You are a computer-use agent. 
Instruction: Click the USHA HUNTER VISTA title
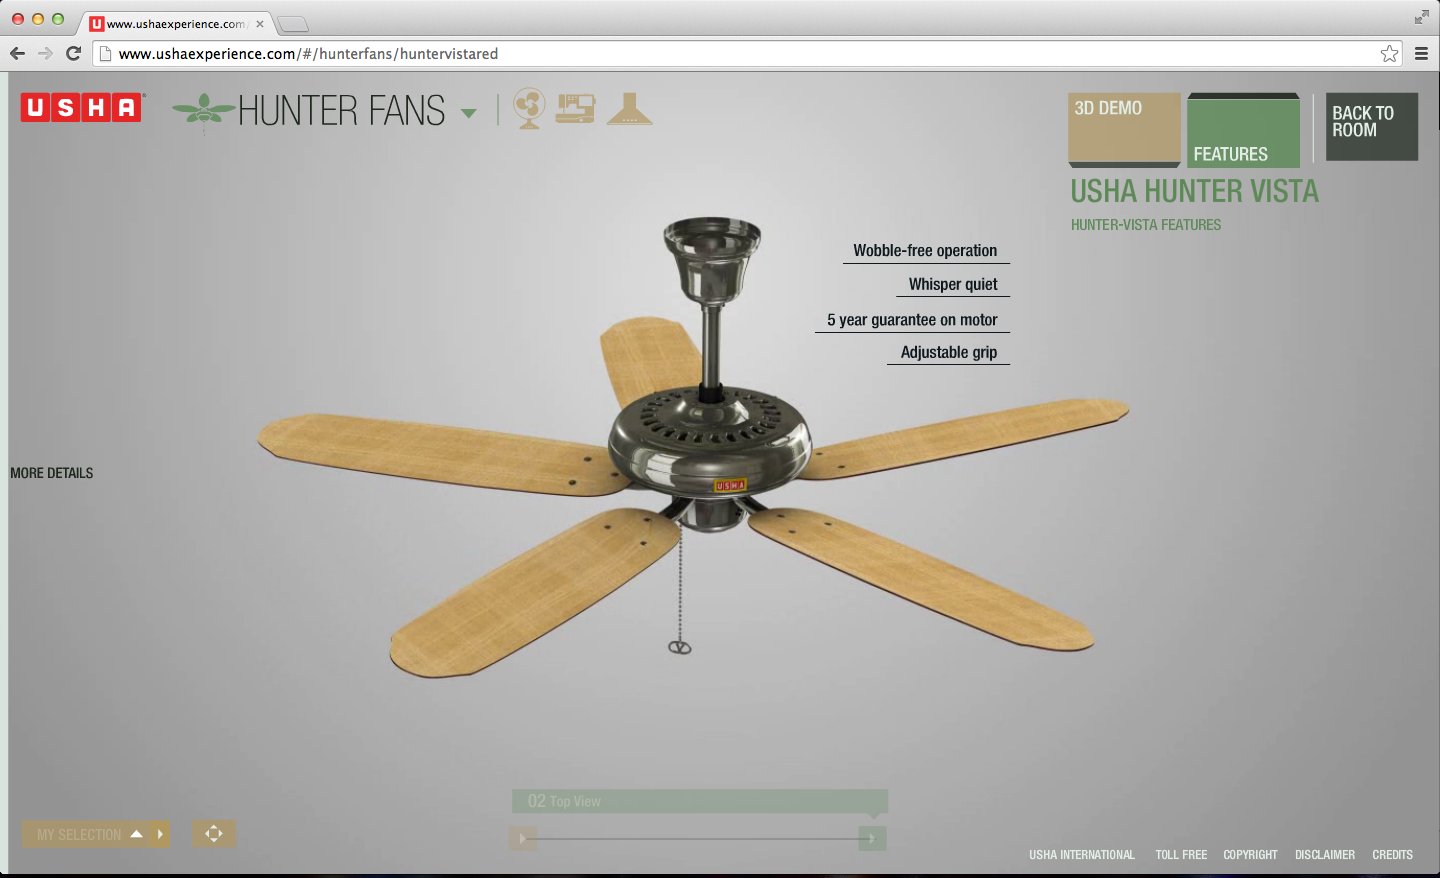pos(1194,191)
